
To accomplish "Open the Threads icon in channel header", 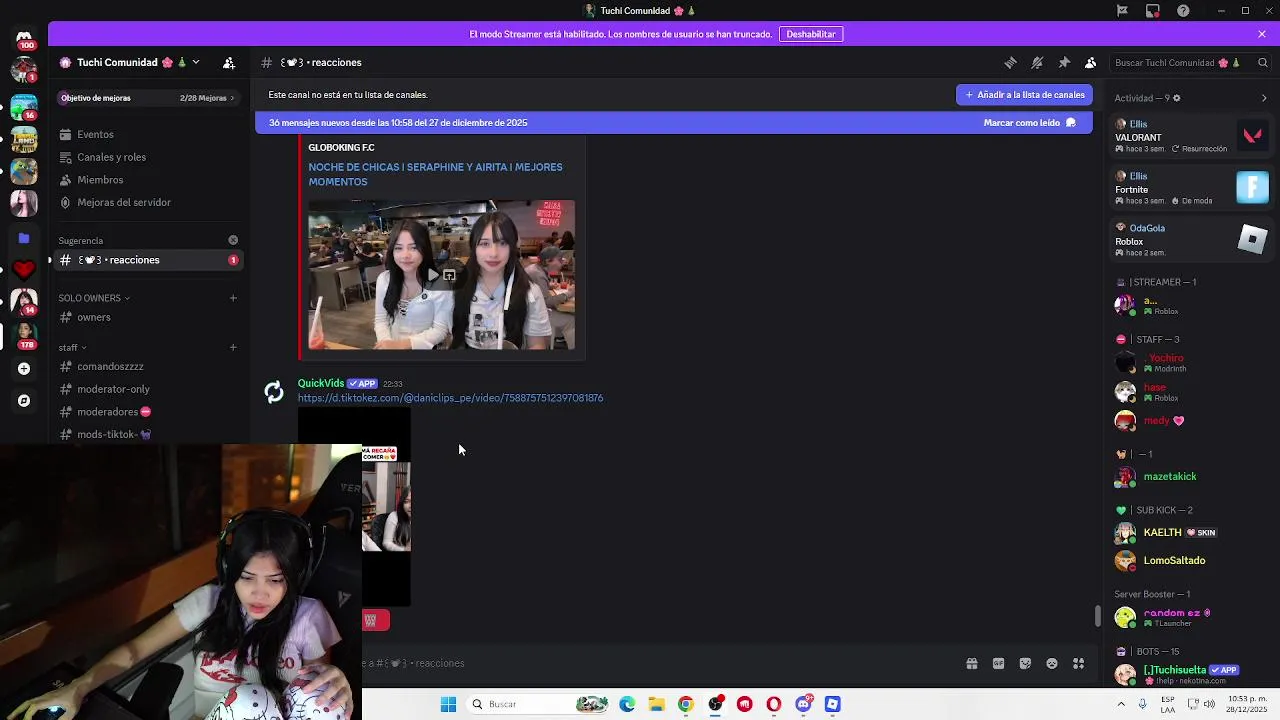I will click(1010, 62).
